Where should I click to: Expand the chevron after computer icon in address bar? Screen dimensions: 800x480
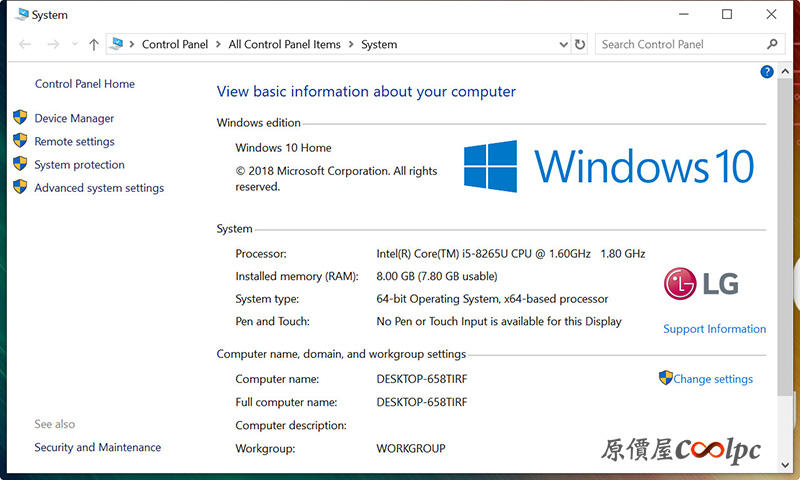pos(132,44)
